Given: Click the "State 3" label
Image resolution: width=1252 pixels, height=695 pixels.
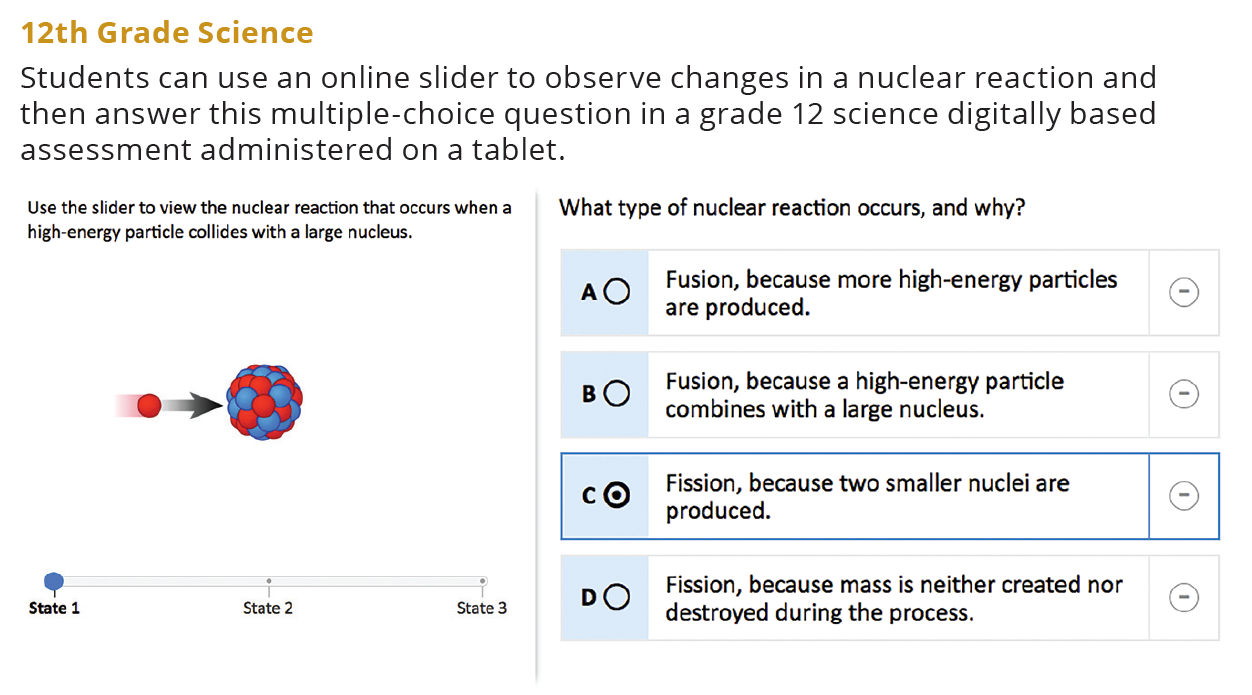Looking at the screenshot, I should click(x=482, y=608).
